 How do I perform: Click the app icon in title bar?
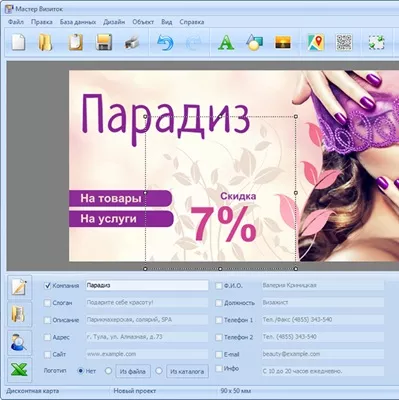point(9,9)
